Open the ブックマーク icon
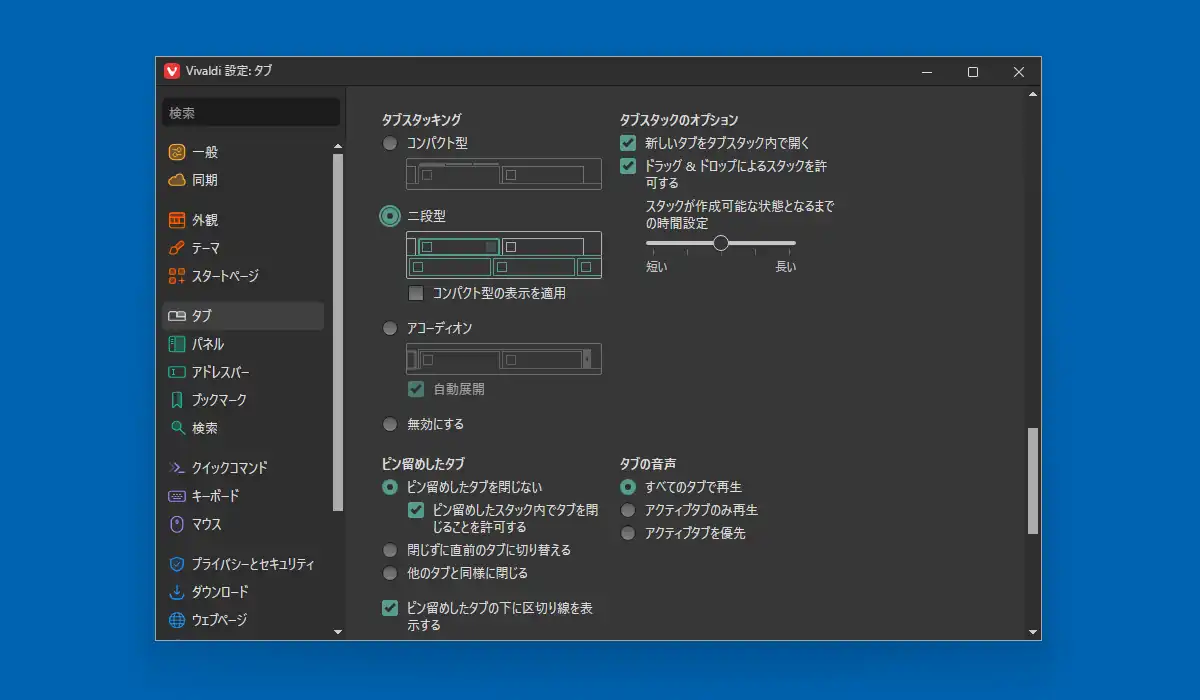The height and width of the screenshot is (700, 1200). coord(177,400)
